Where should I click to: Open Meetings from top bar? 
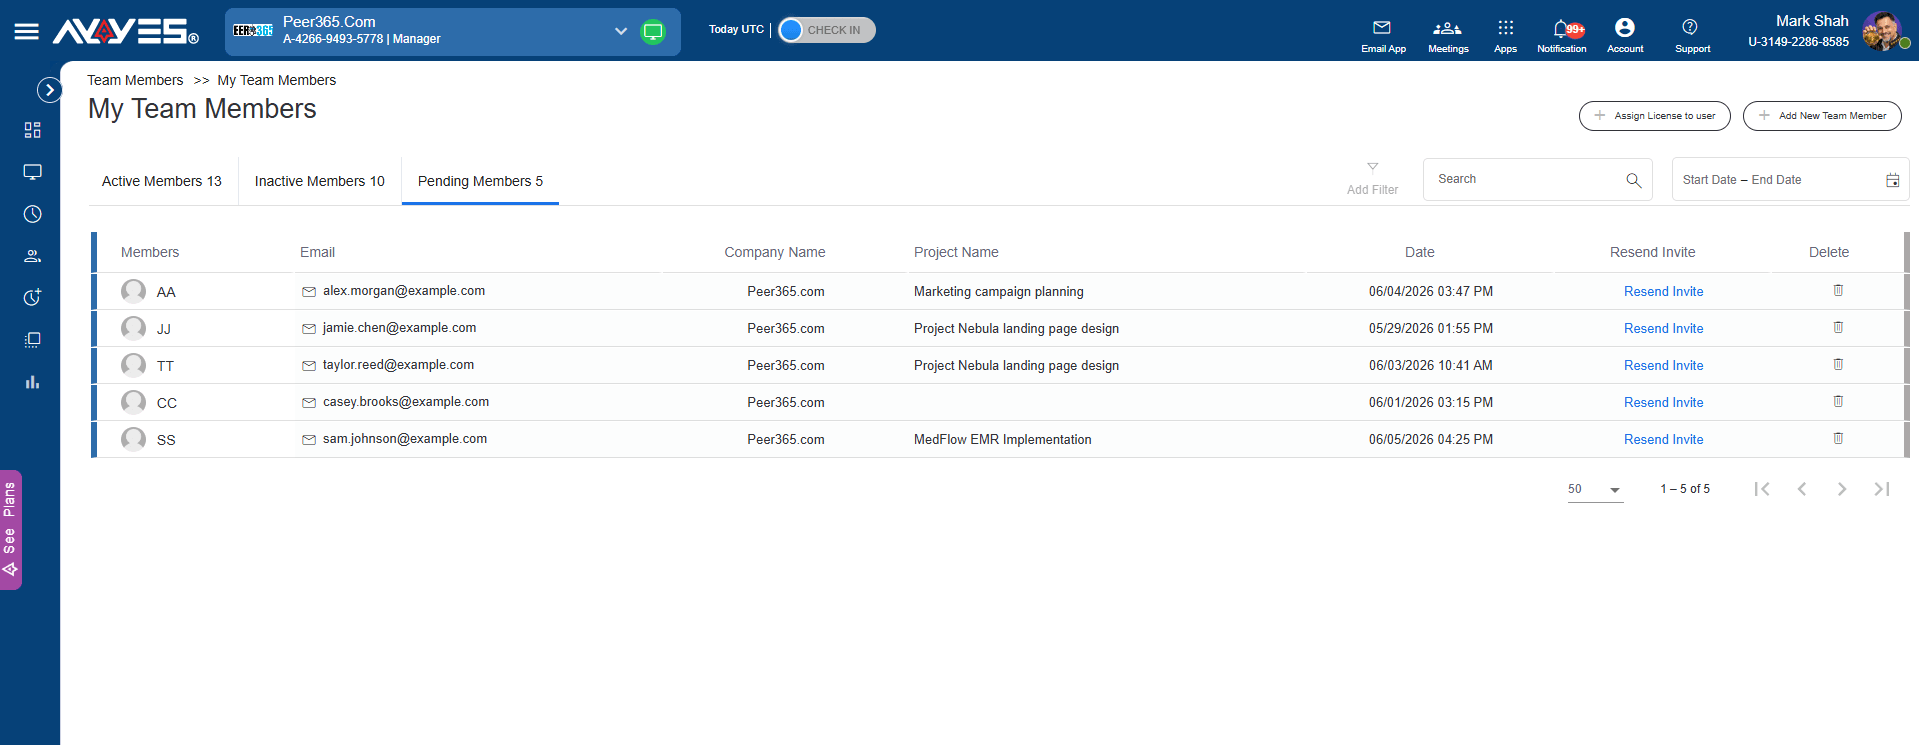tap(1448, 36)
